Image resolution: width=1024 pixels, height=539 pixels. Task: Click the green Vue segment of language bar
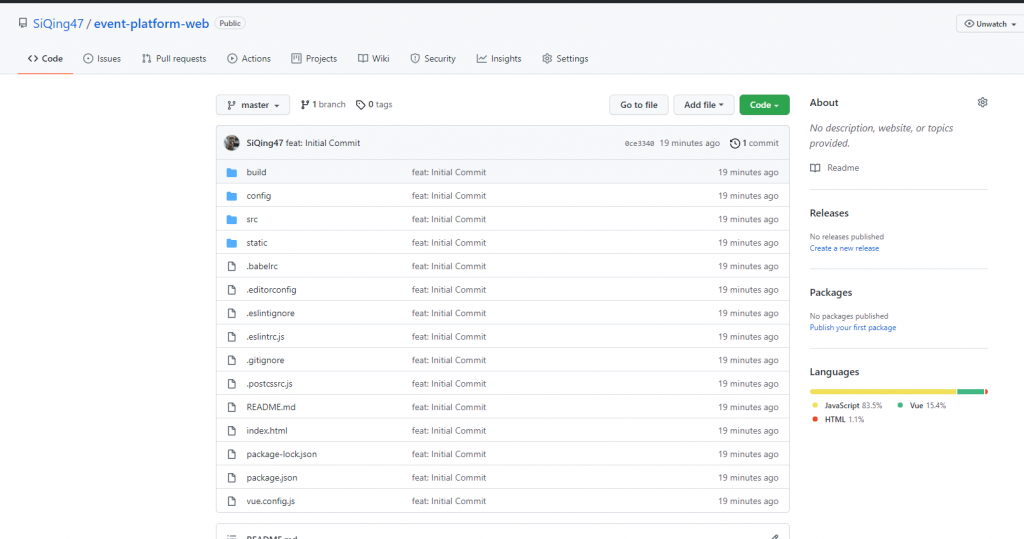click(x=970, y=391)
